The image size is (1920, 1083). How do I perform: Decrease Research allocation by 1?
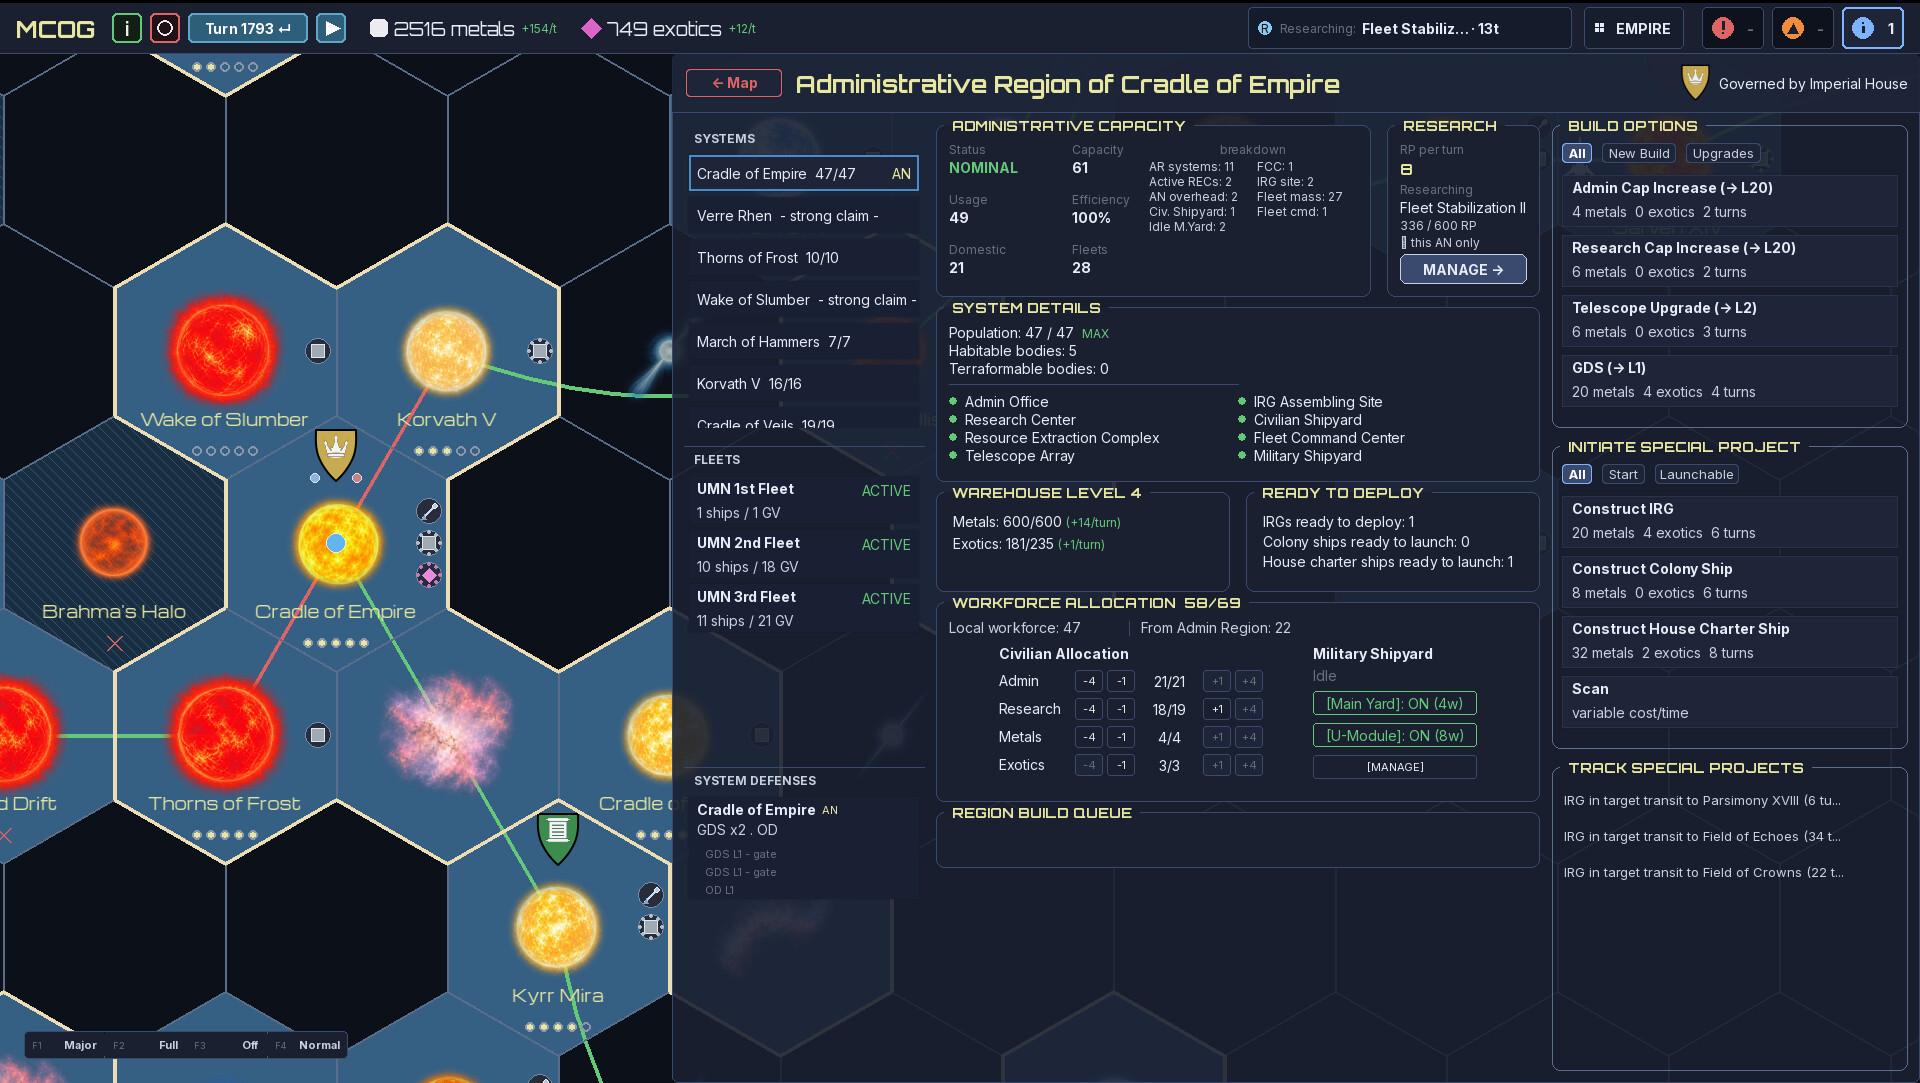click(x=1121, y=710)
